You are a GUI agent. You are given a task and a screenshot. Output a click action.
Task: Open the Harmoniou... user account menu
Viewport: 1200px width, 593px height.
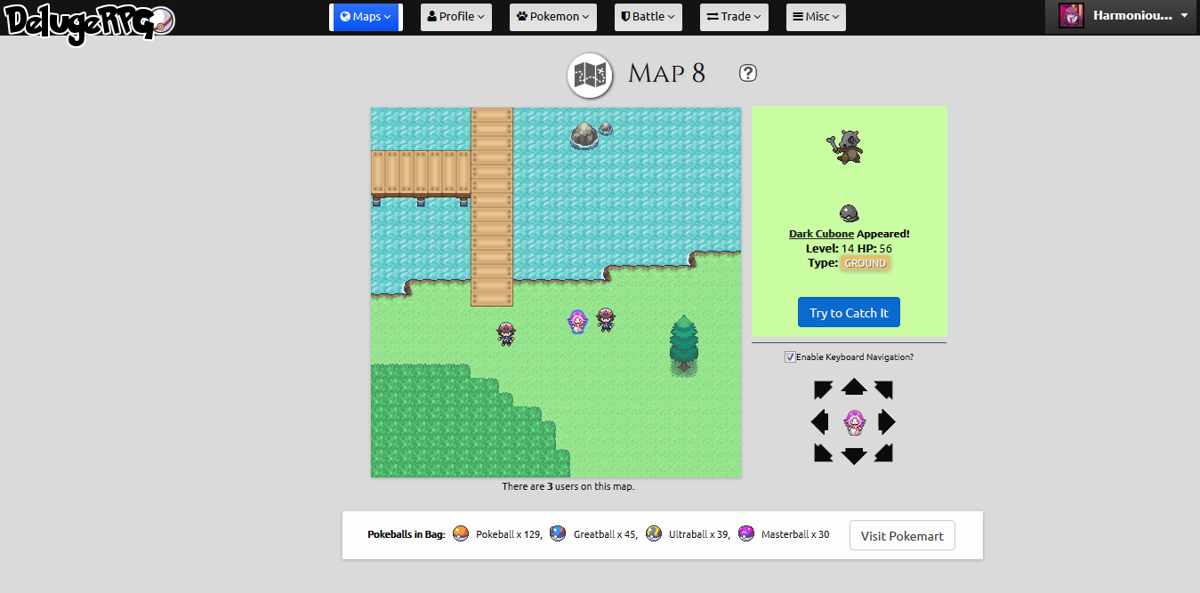(1122, 16)
